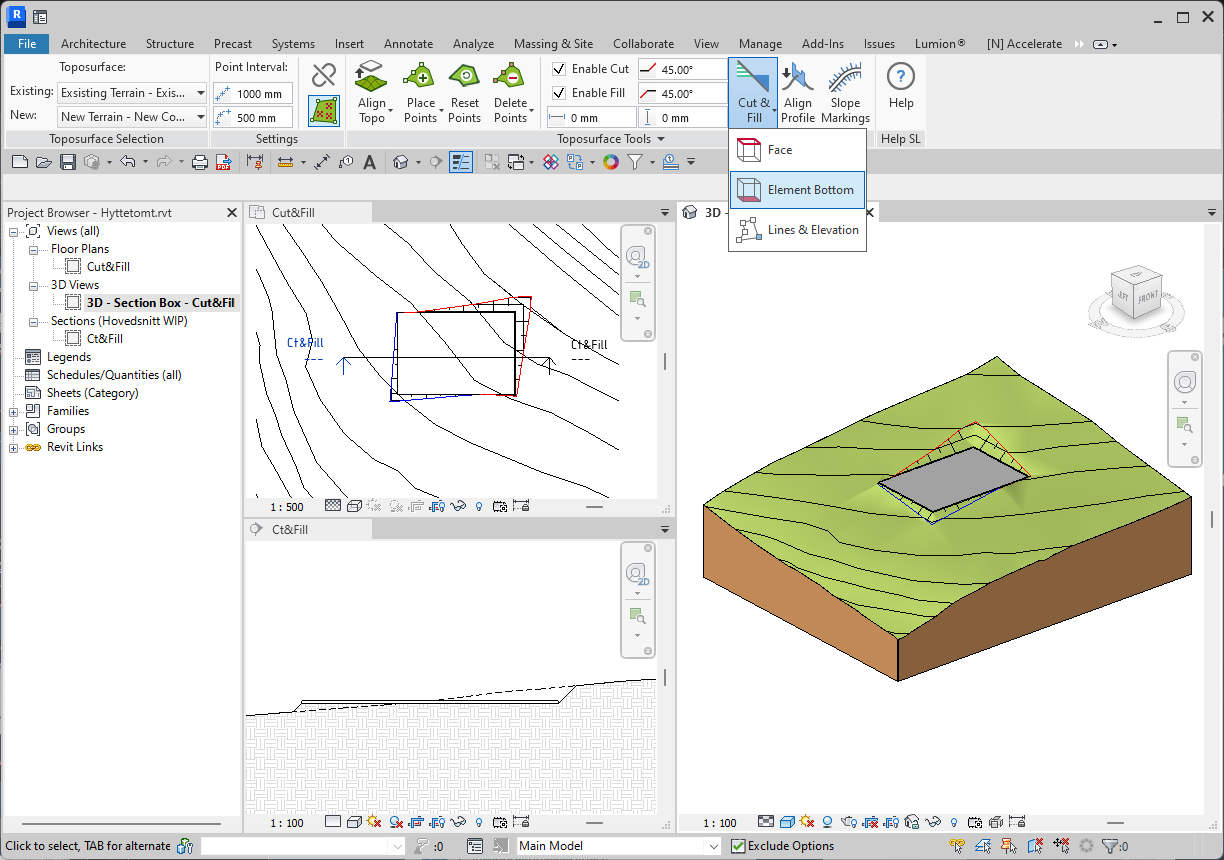Image resolution: width=1224 pixels, height=860 pixels.
Task: Open the Existing Toposurface dropdown
Action: 199,92
